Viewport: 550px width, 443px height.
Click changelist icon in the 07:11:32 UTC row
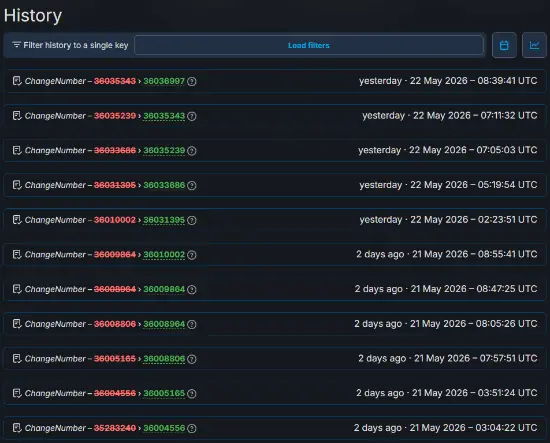pyautogui.click(x=17, y=116)
